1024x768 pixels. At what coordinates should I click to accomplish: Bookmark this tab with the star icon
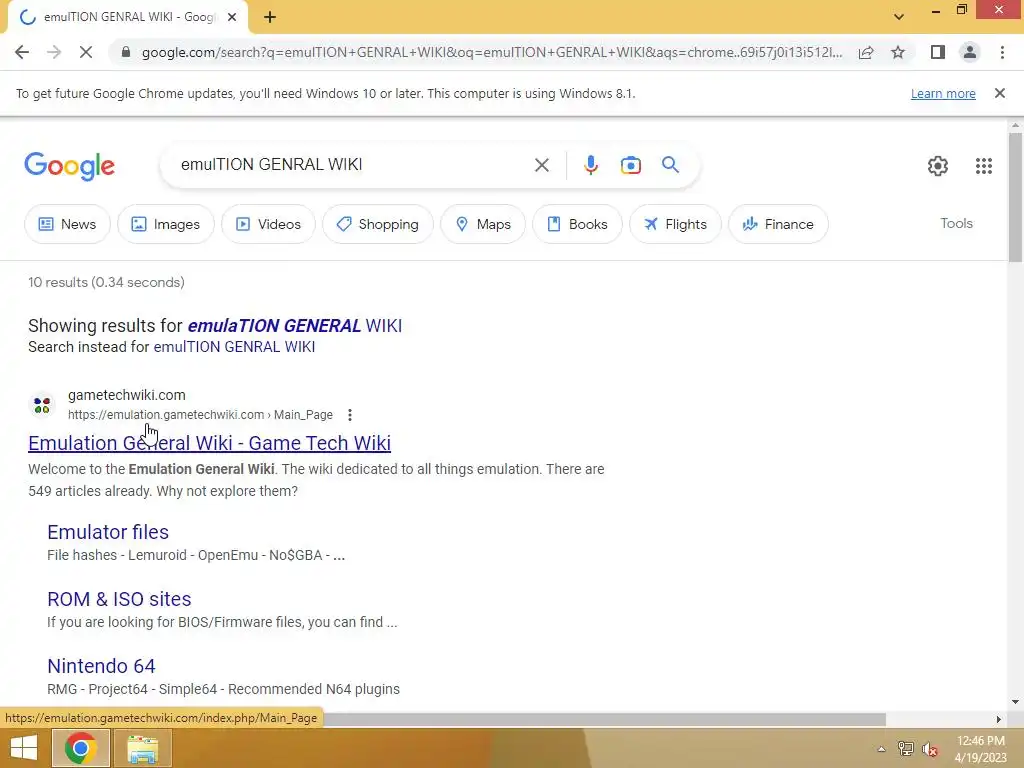[898, 52]
